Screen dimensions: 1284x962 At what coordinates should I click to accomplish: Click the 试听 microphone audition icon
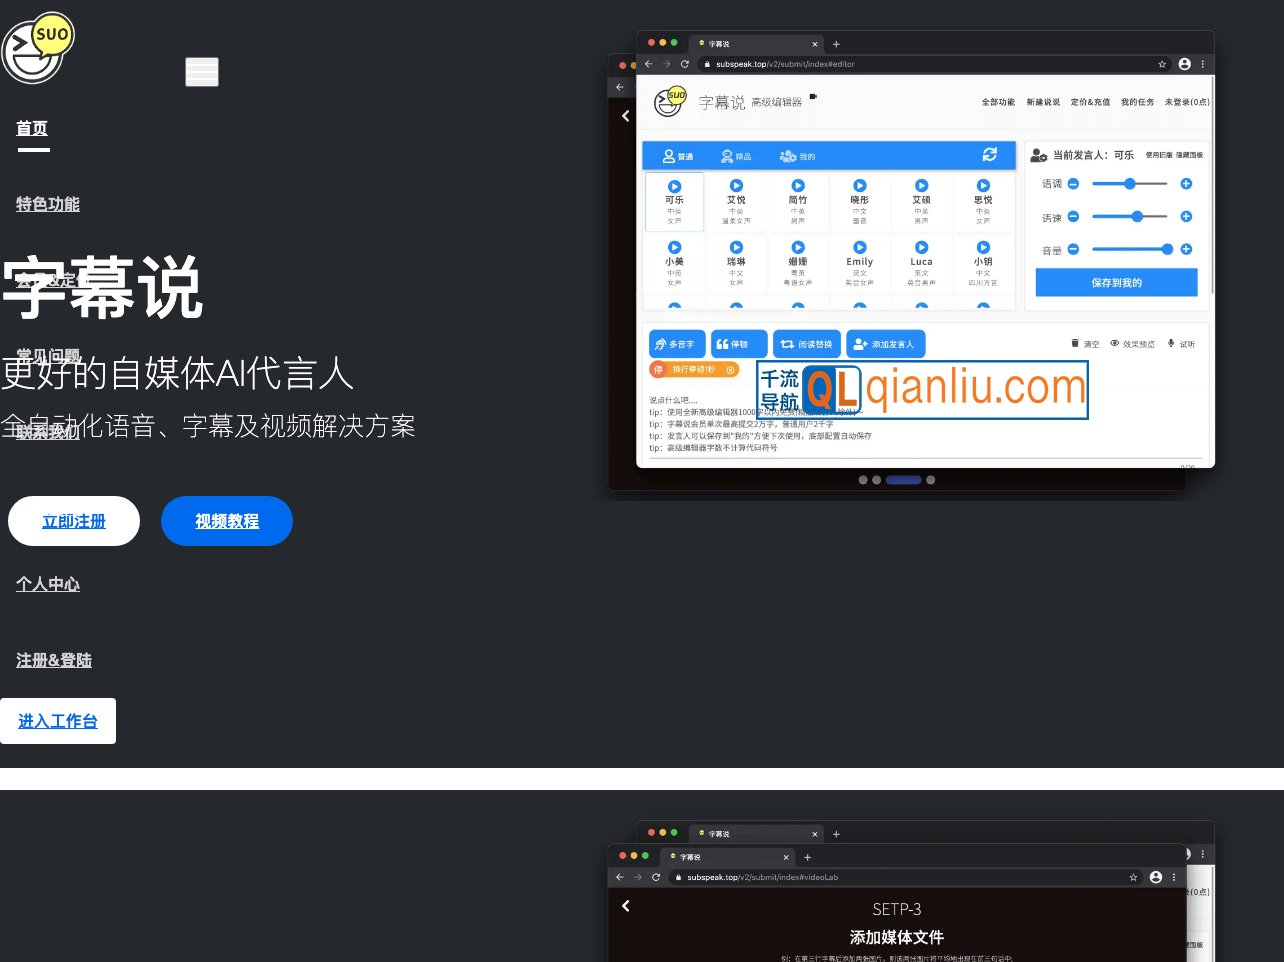click(1171, 343)
